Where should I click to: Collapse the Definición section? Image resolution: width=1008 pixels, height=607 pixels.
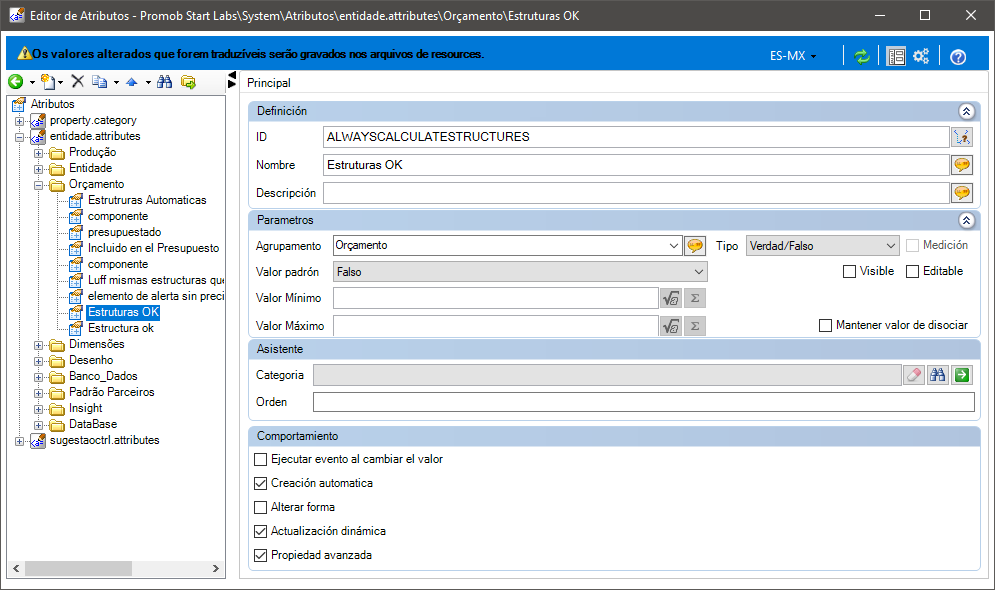coord(966,111)
